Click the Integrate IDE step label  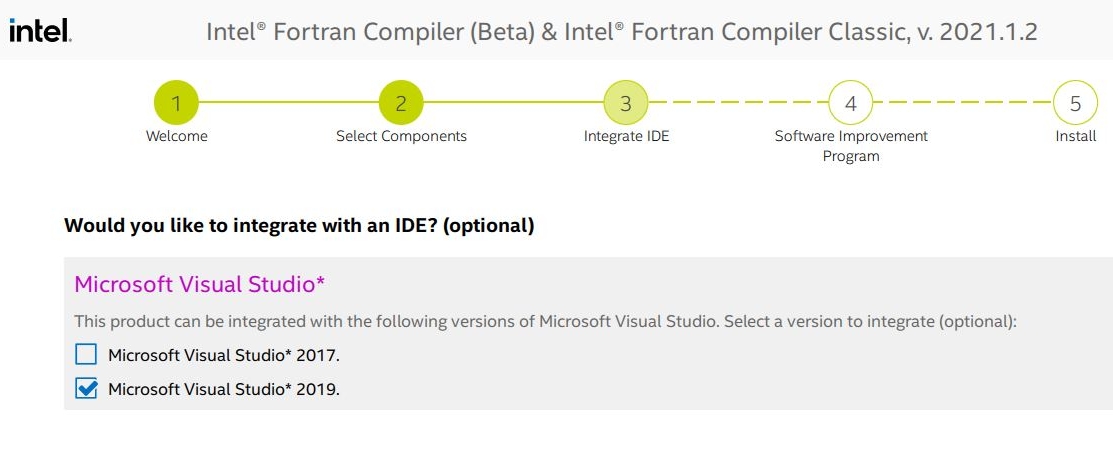626,136
